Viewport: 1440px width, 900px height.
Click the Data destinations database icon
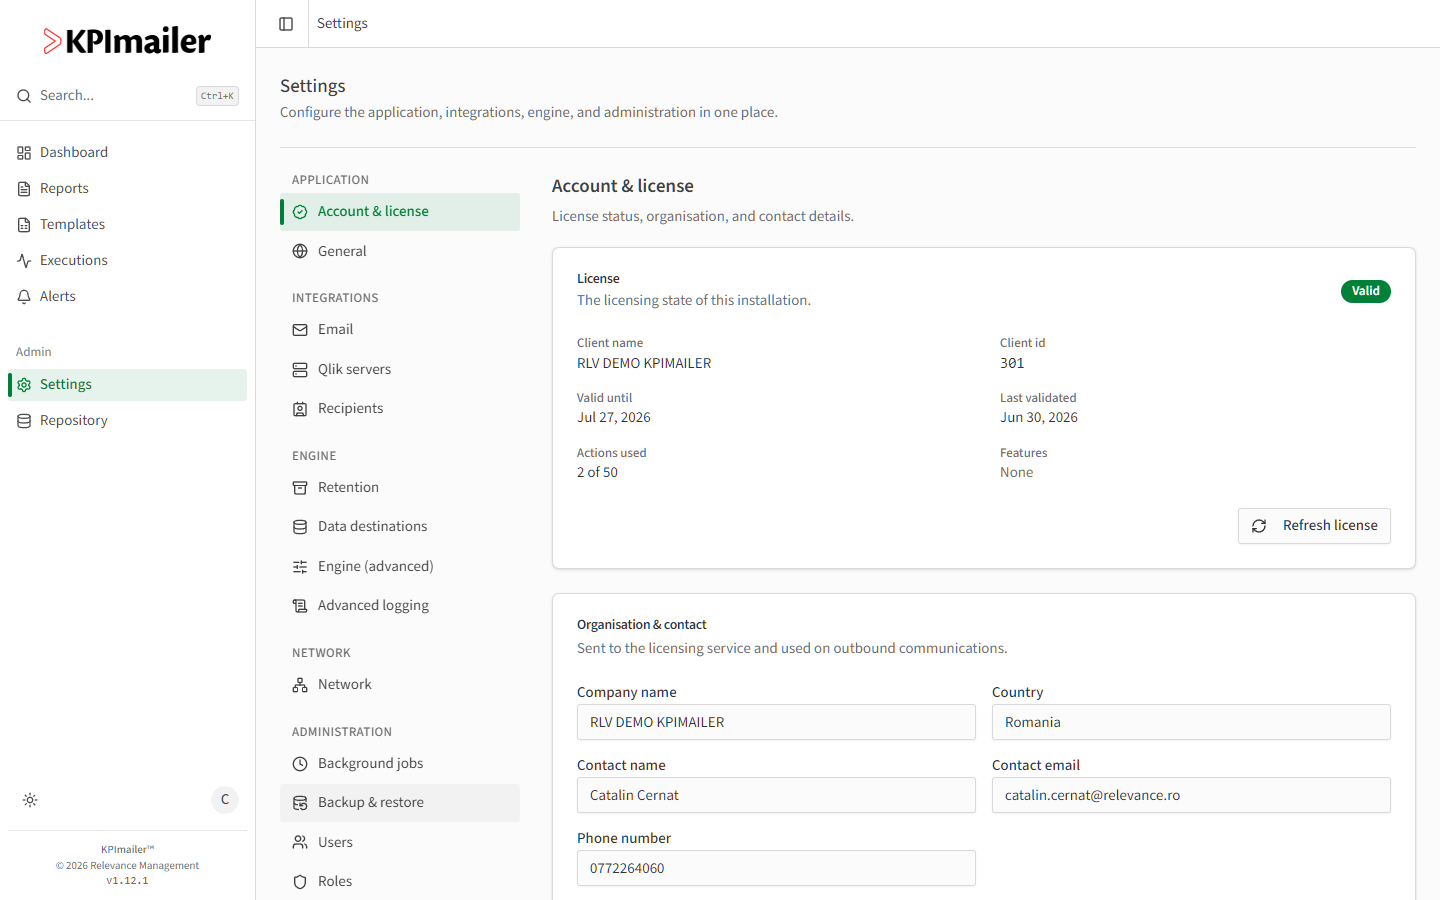(300, 527)
